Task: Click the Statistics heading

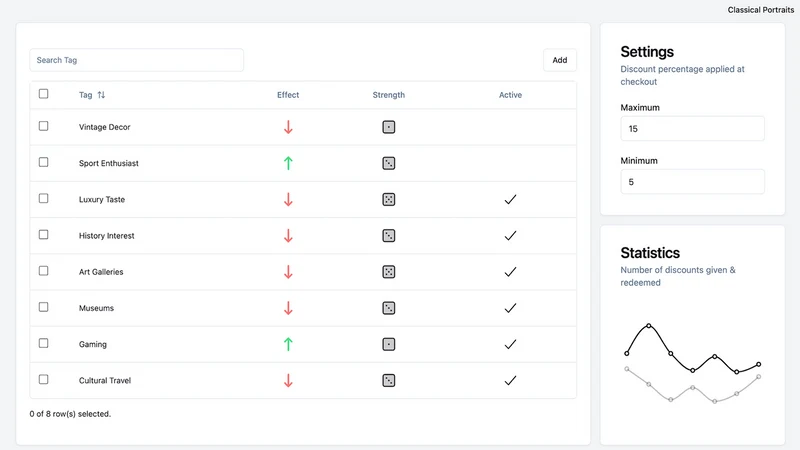Action: [650, 253]
